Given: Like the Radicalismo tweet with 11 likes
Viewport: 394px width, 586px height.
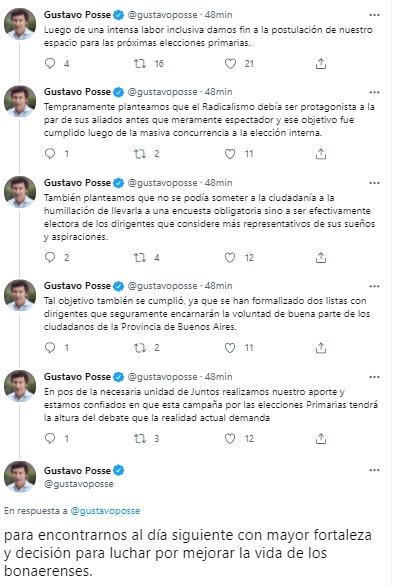Looking at the screenshot, I should tap(230, 154).
